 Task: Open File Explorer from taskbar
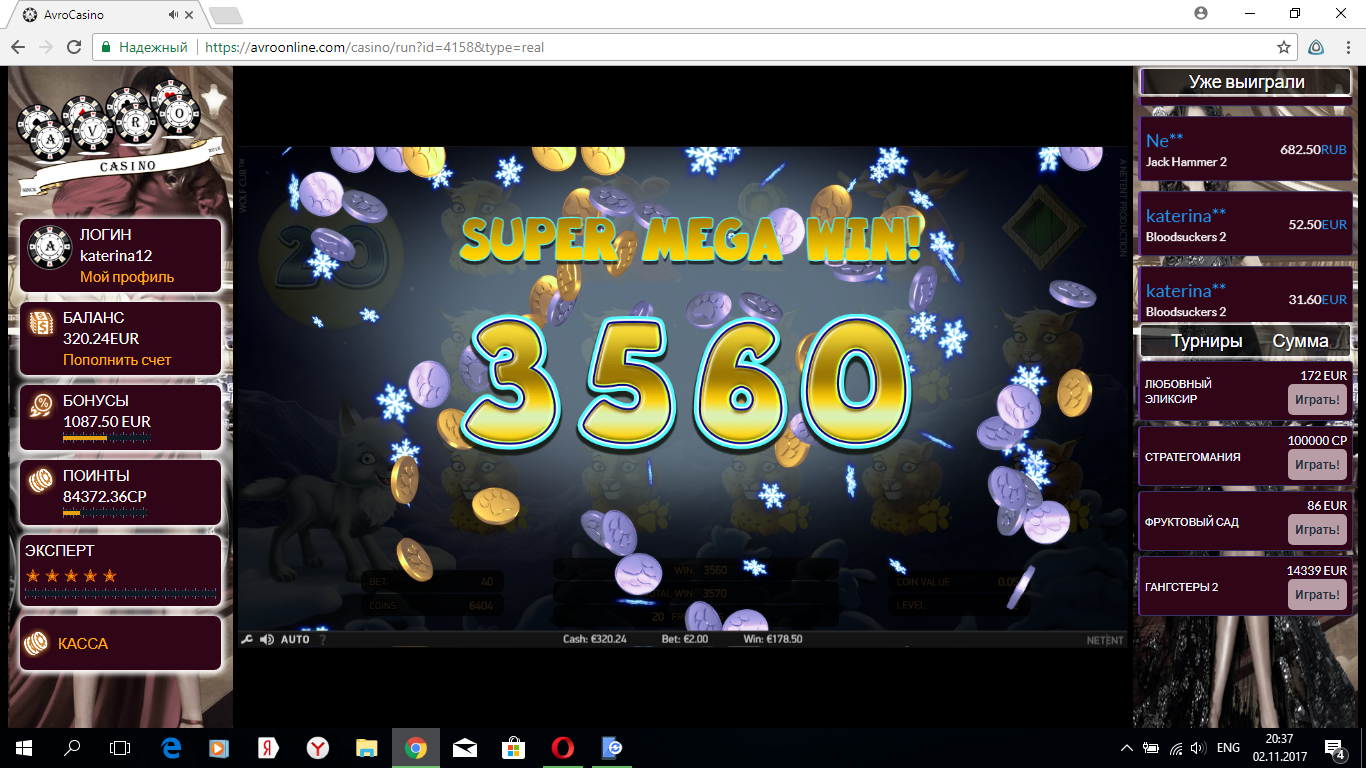coord(366,747)
